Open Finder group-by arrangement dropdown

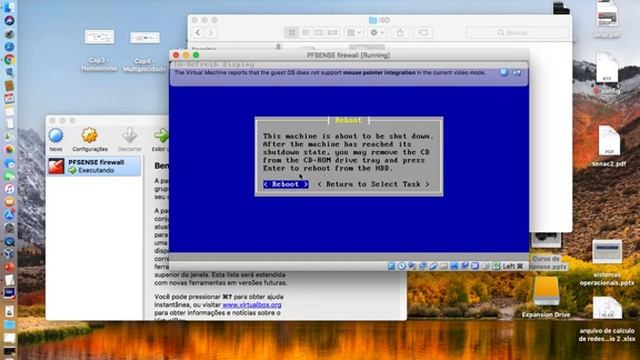(353, 33)
